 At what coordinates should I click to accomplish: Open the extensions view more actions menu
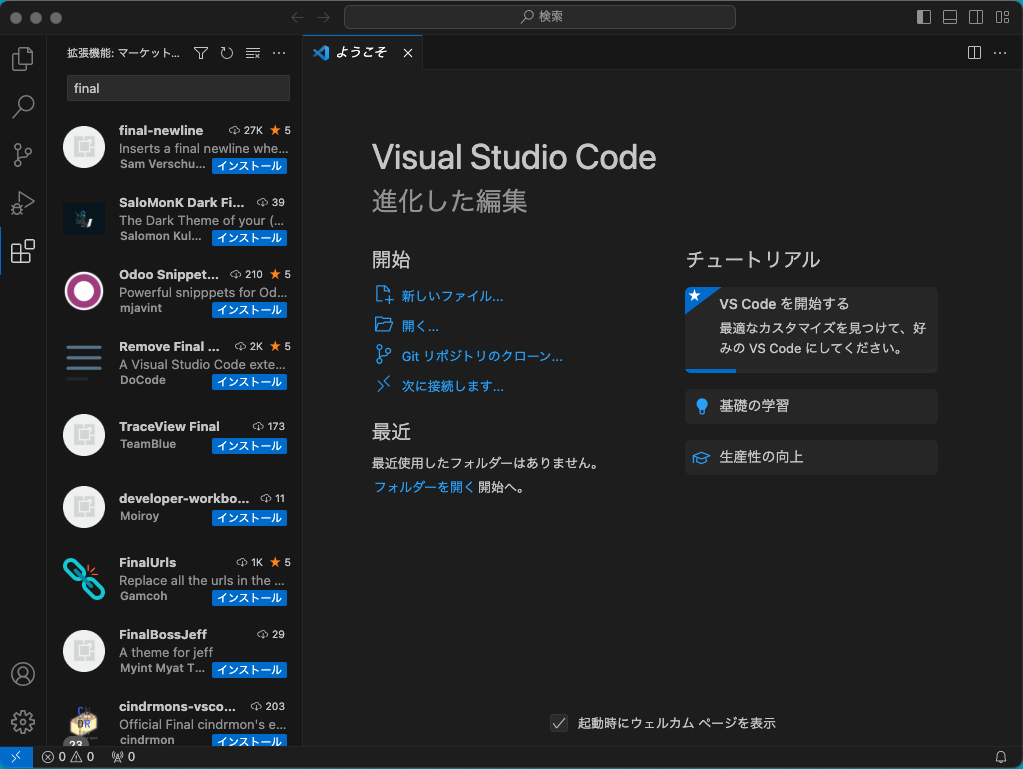[x=279, y=53]
